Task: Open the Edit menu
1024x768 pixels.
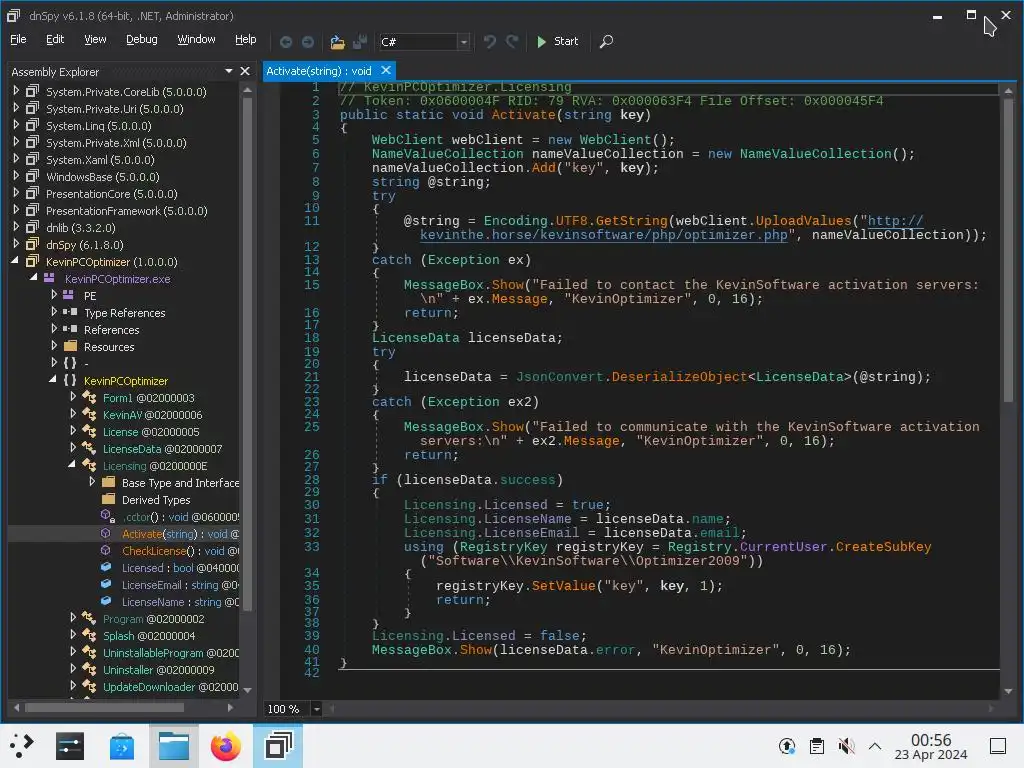Action: (x=55, y=39)
